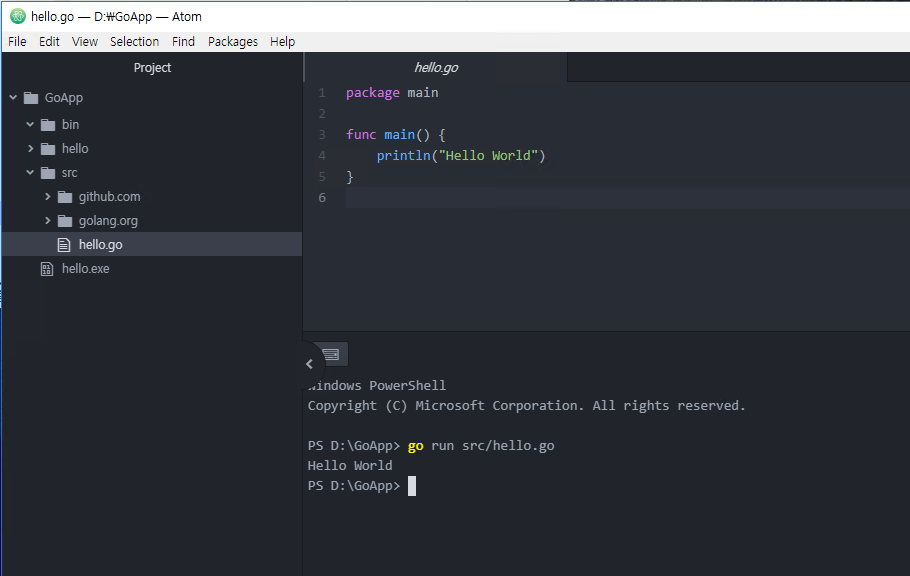Open the Find menu

pos(183,41)
